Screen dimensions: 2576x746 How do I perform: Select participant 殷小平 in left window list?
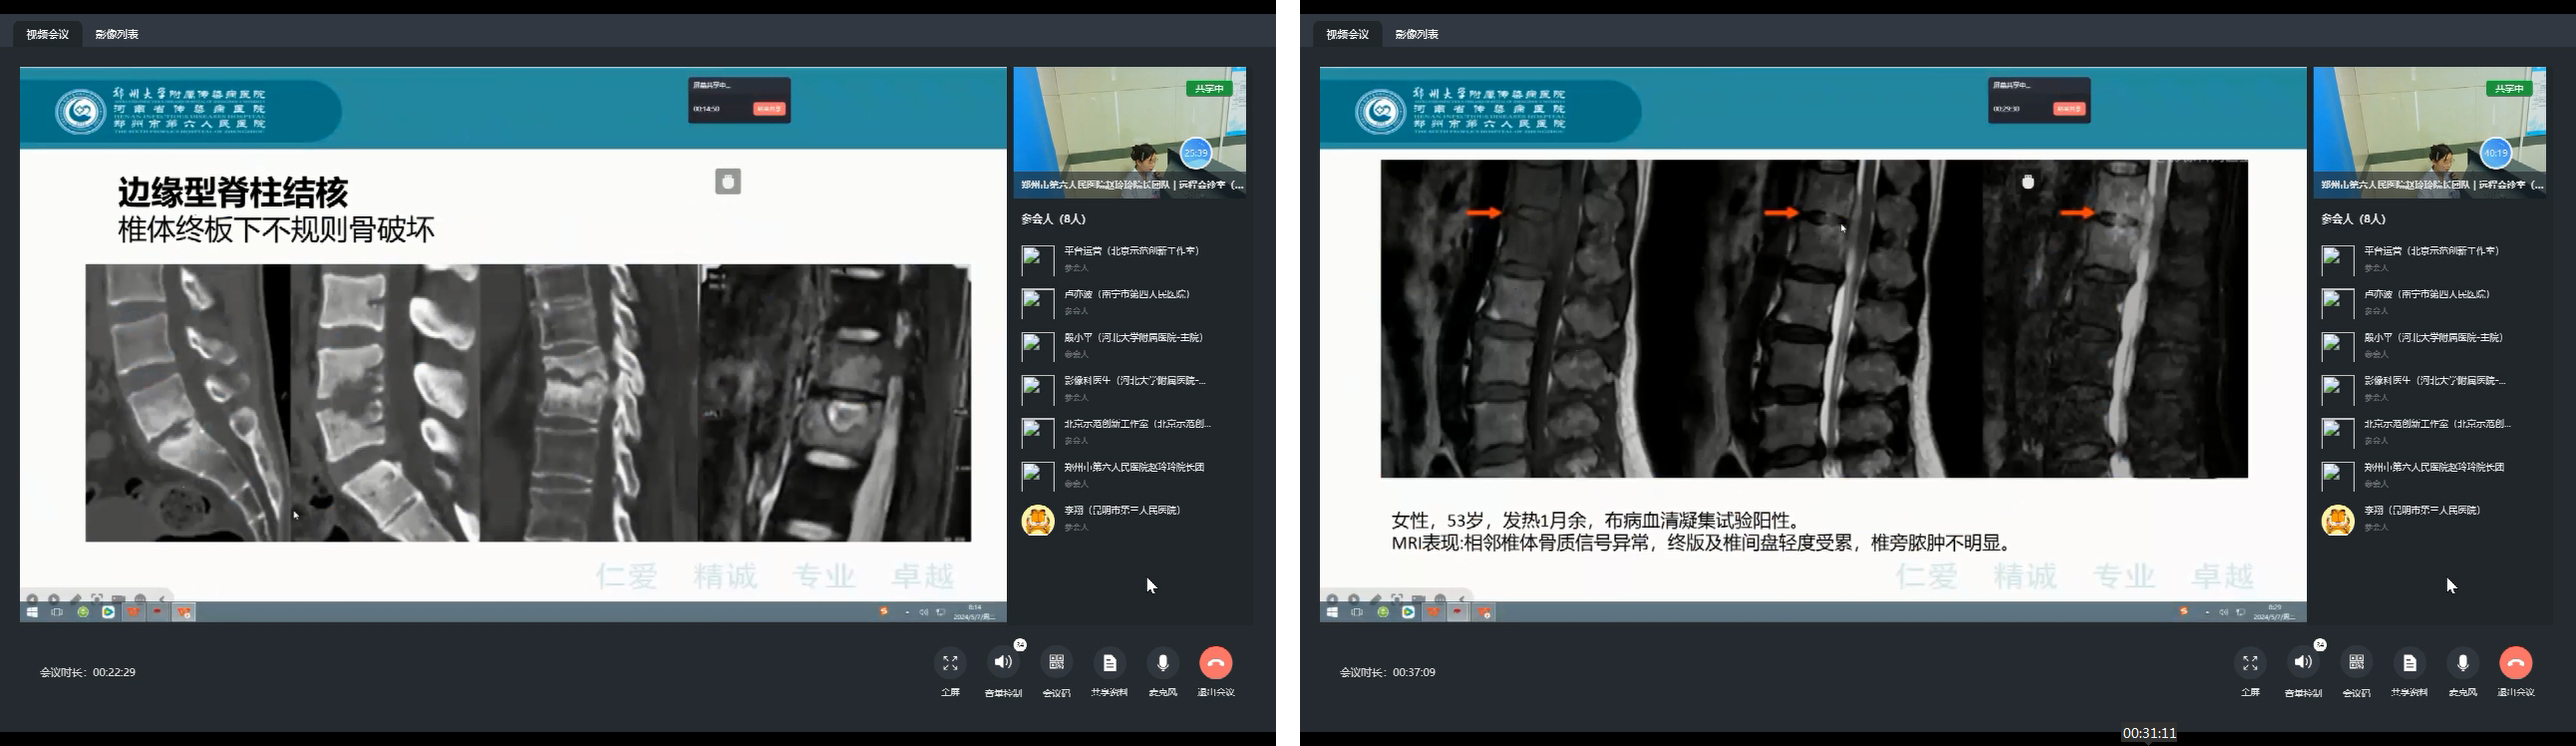point(1130,345)
